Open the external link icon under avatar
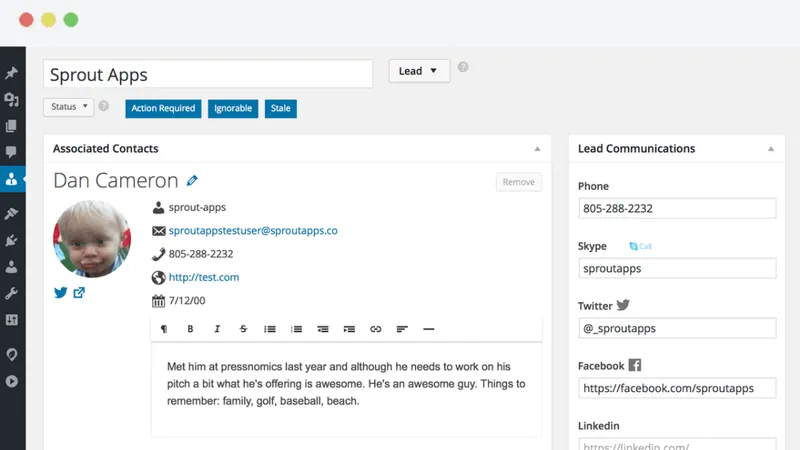This screenshot has height=450, width=800. tap(79, 292)
